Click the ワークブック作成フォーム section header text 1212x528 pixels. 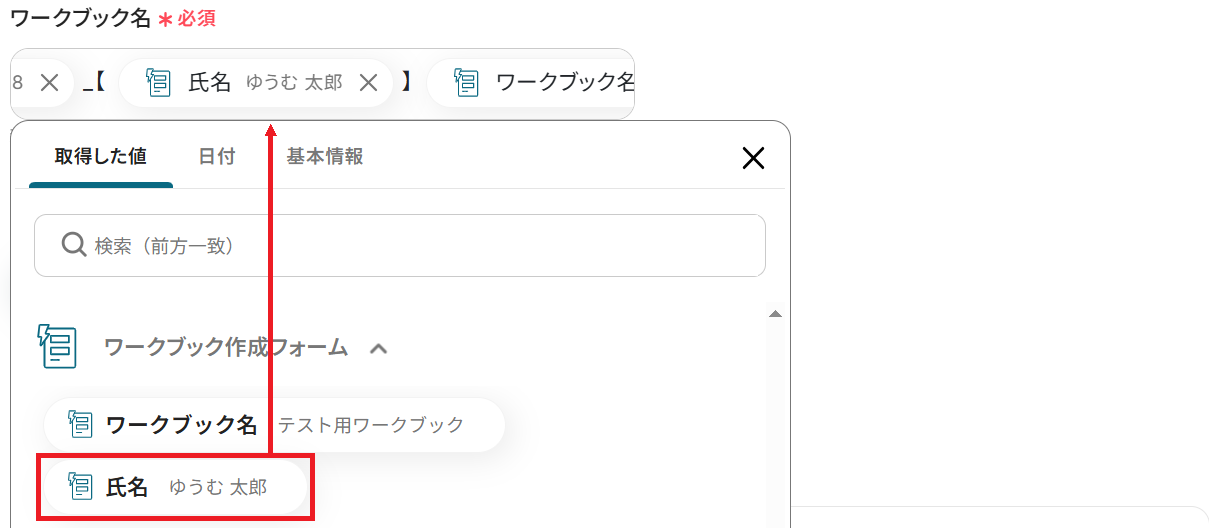[226, 347]
